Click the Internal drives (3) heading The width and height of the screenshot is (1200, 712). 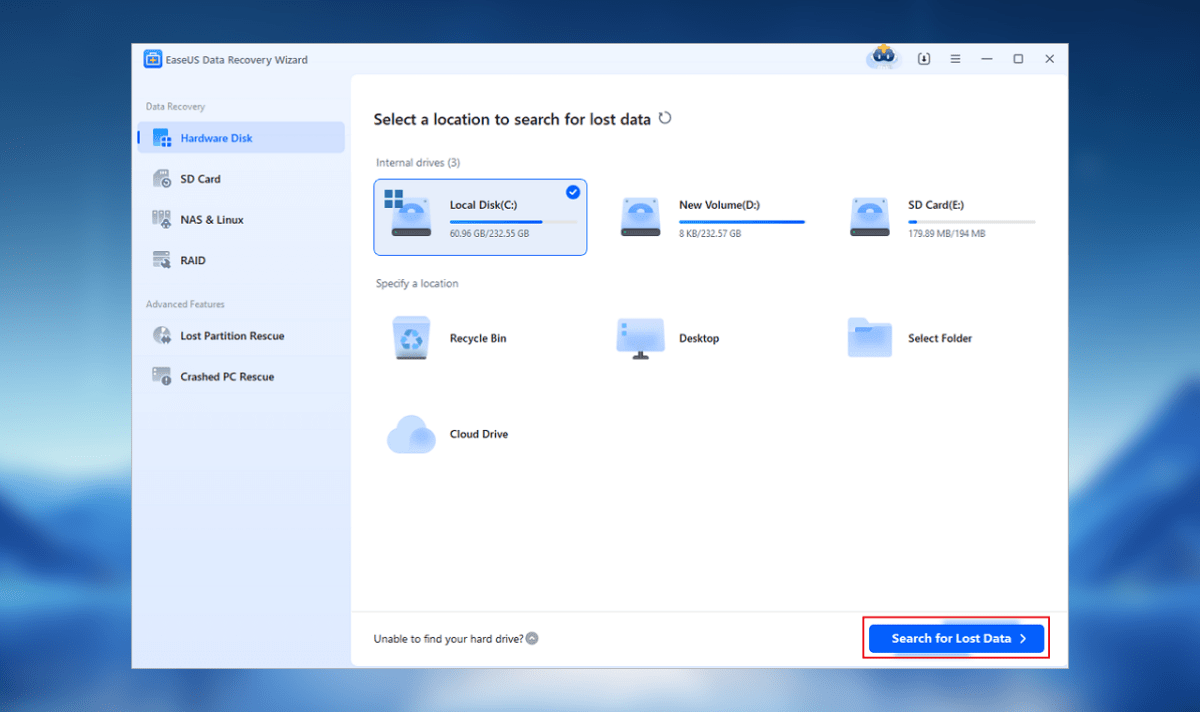coord(418,163)
